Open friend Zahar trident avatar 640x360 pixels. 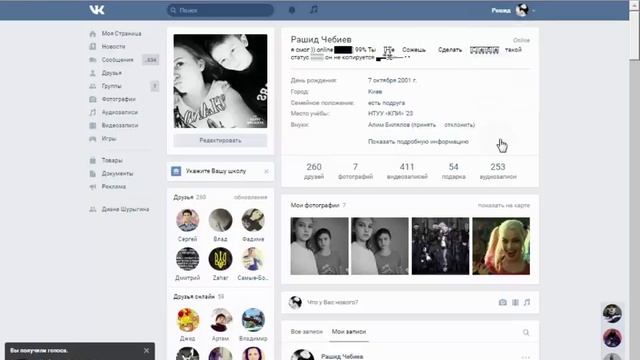[x=220, y=259]
